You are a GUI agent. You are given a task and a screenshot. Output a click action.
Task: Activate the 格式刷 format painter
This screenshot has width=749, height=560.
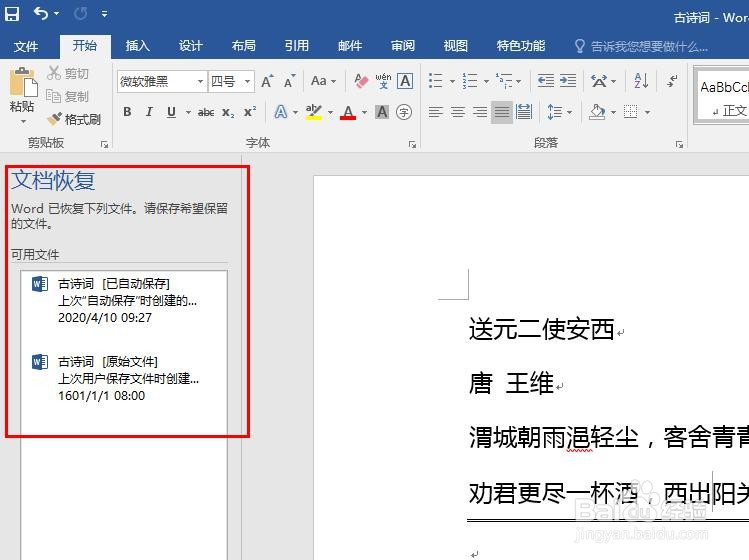[x=74, y=119]
